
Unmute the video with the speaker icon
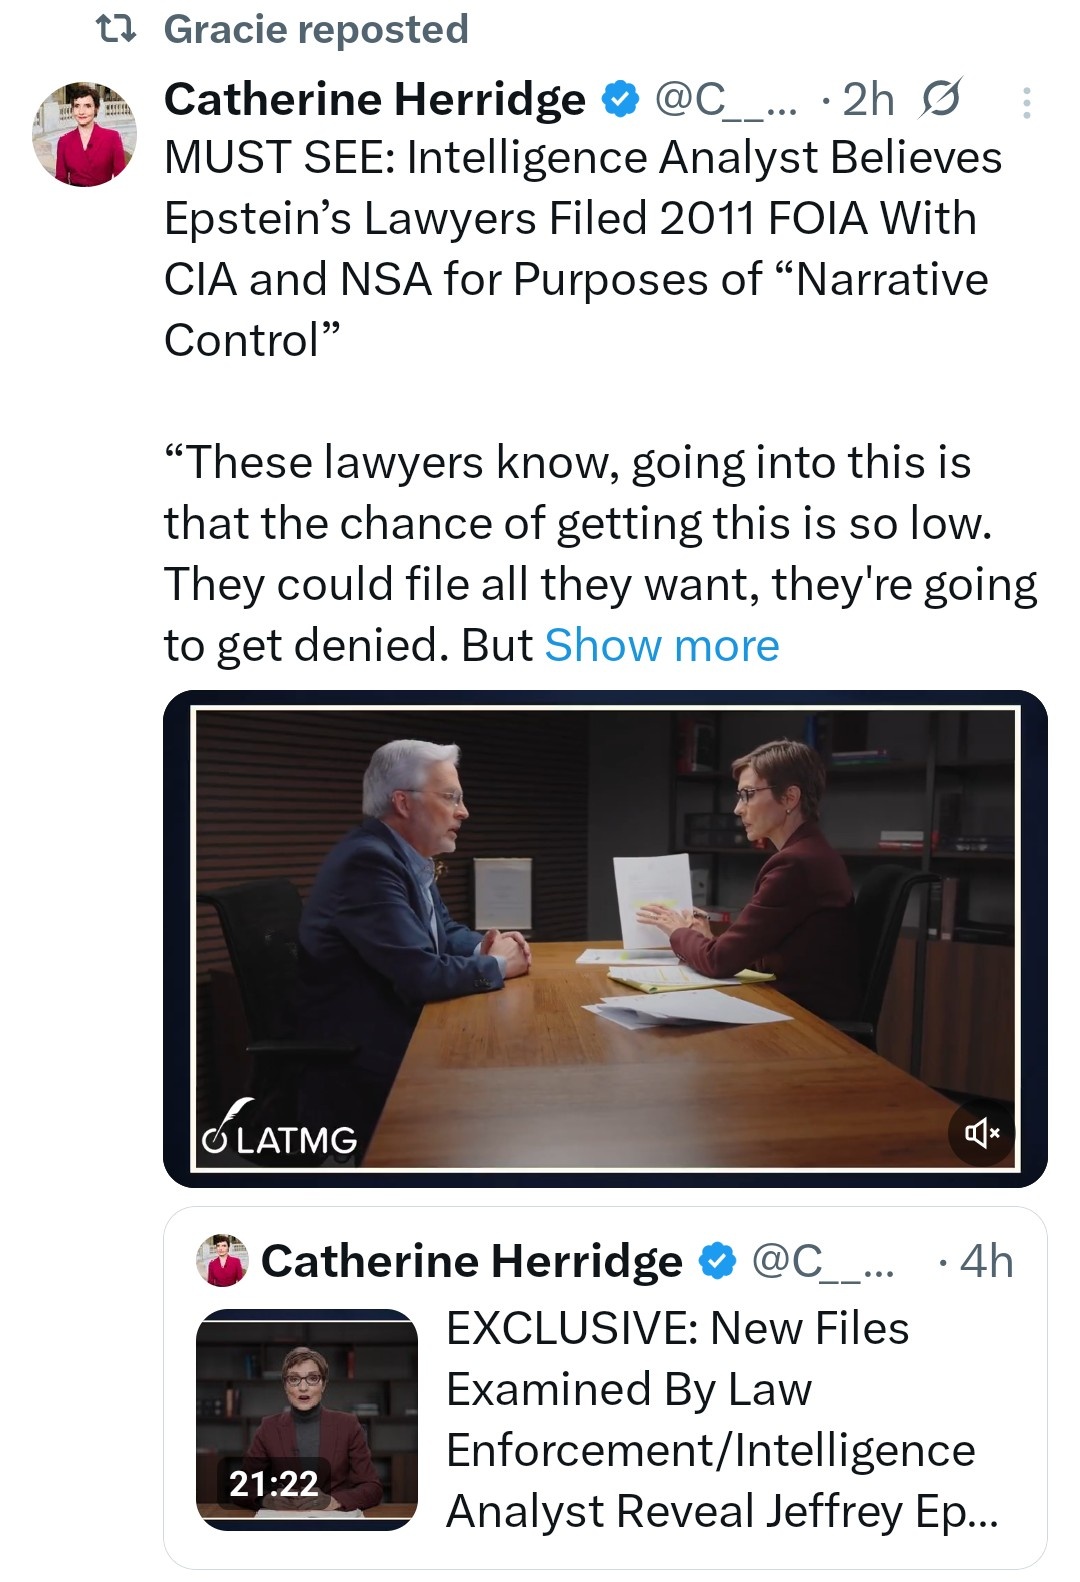pyautogui.click(x=981, y=1132)
